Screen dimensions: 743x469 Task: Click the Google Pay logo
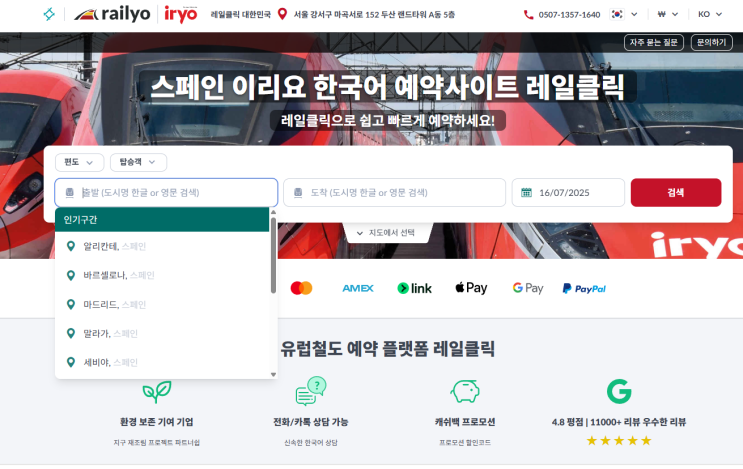[528, 288]
